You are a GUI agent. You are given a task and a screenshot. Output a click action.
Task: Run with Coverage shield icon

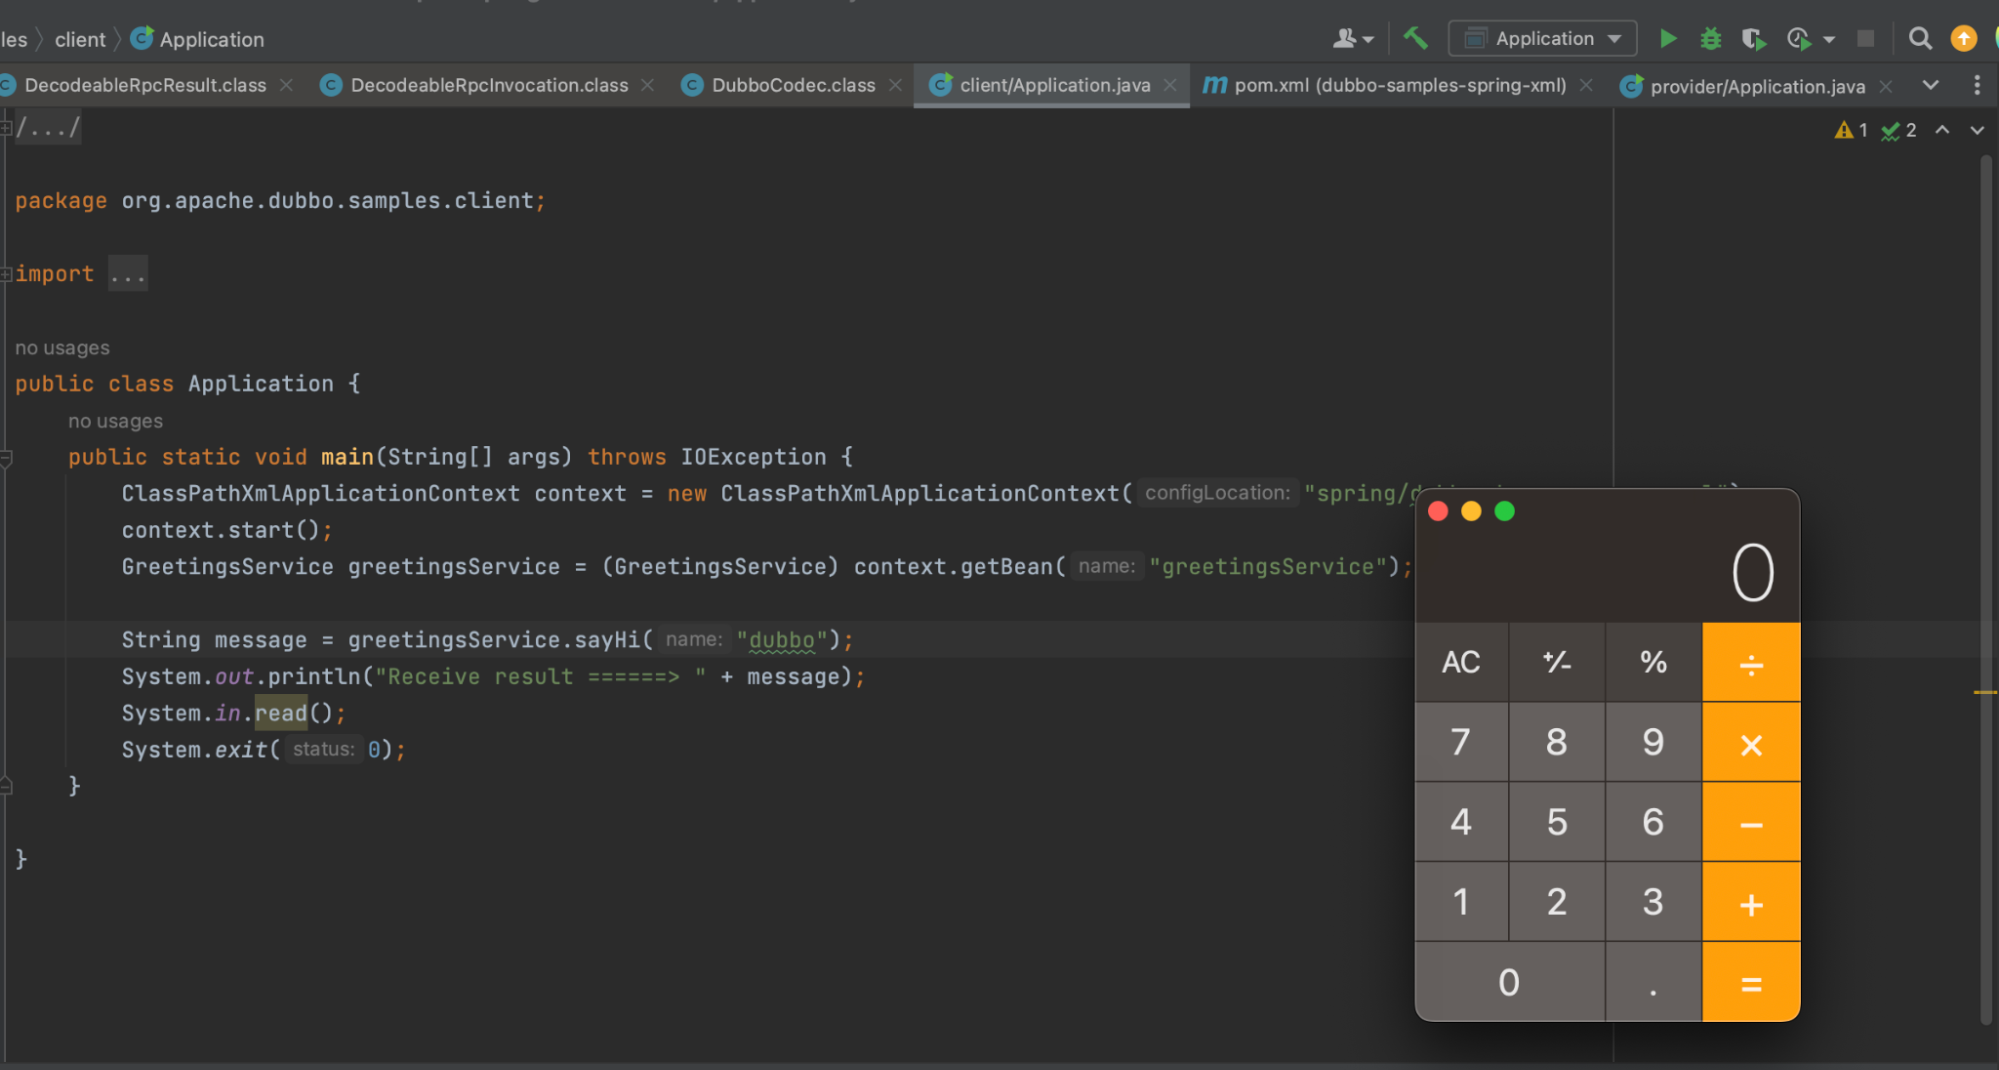click(1752, 39)
